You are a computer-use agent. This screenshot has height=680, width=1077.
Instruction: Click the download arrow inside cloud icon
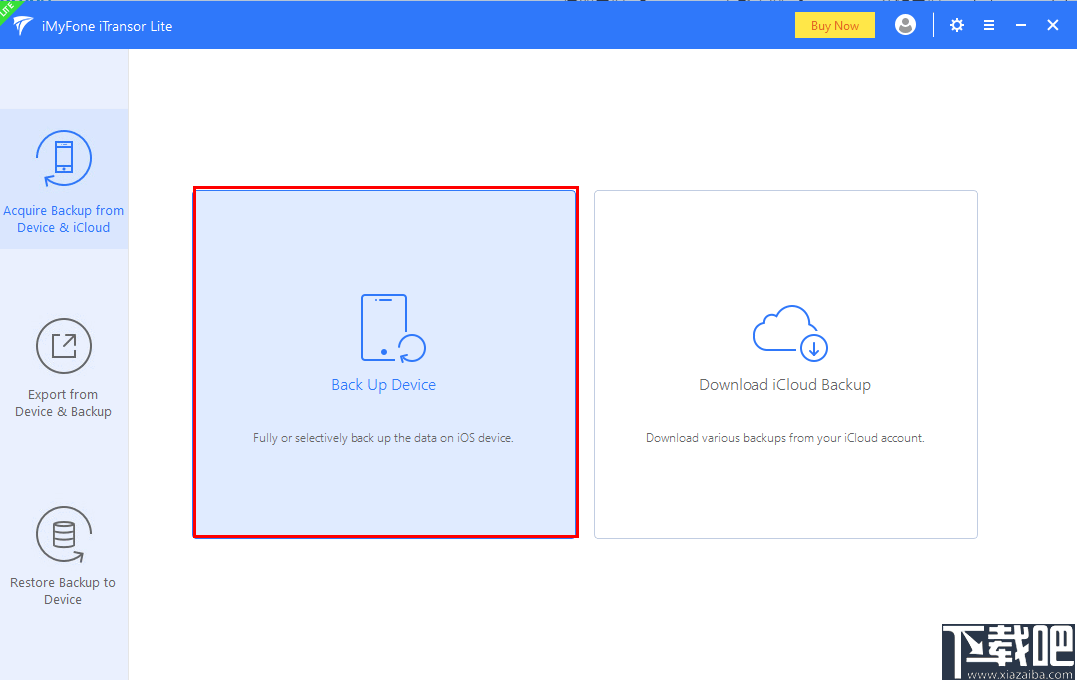pyautogui.click(x=813, y=347)
